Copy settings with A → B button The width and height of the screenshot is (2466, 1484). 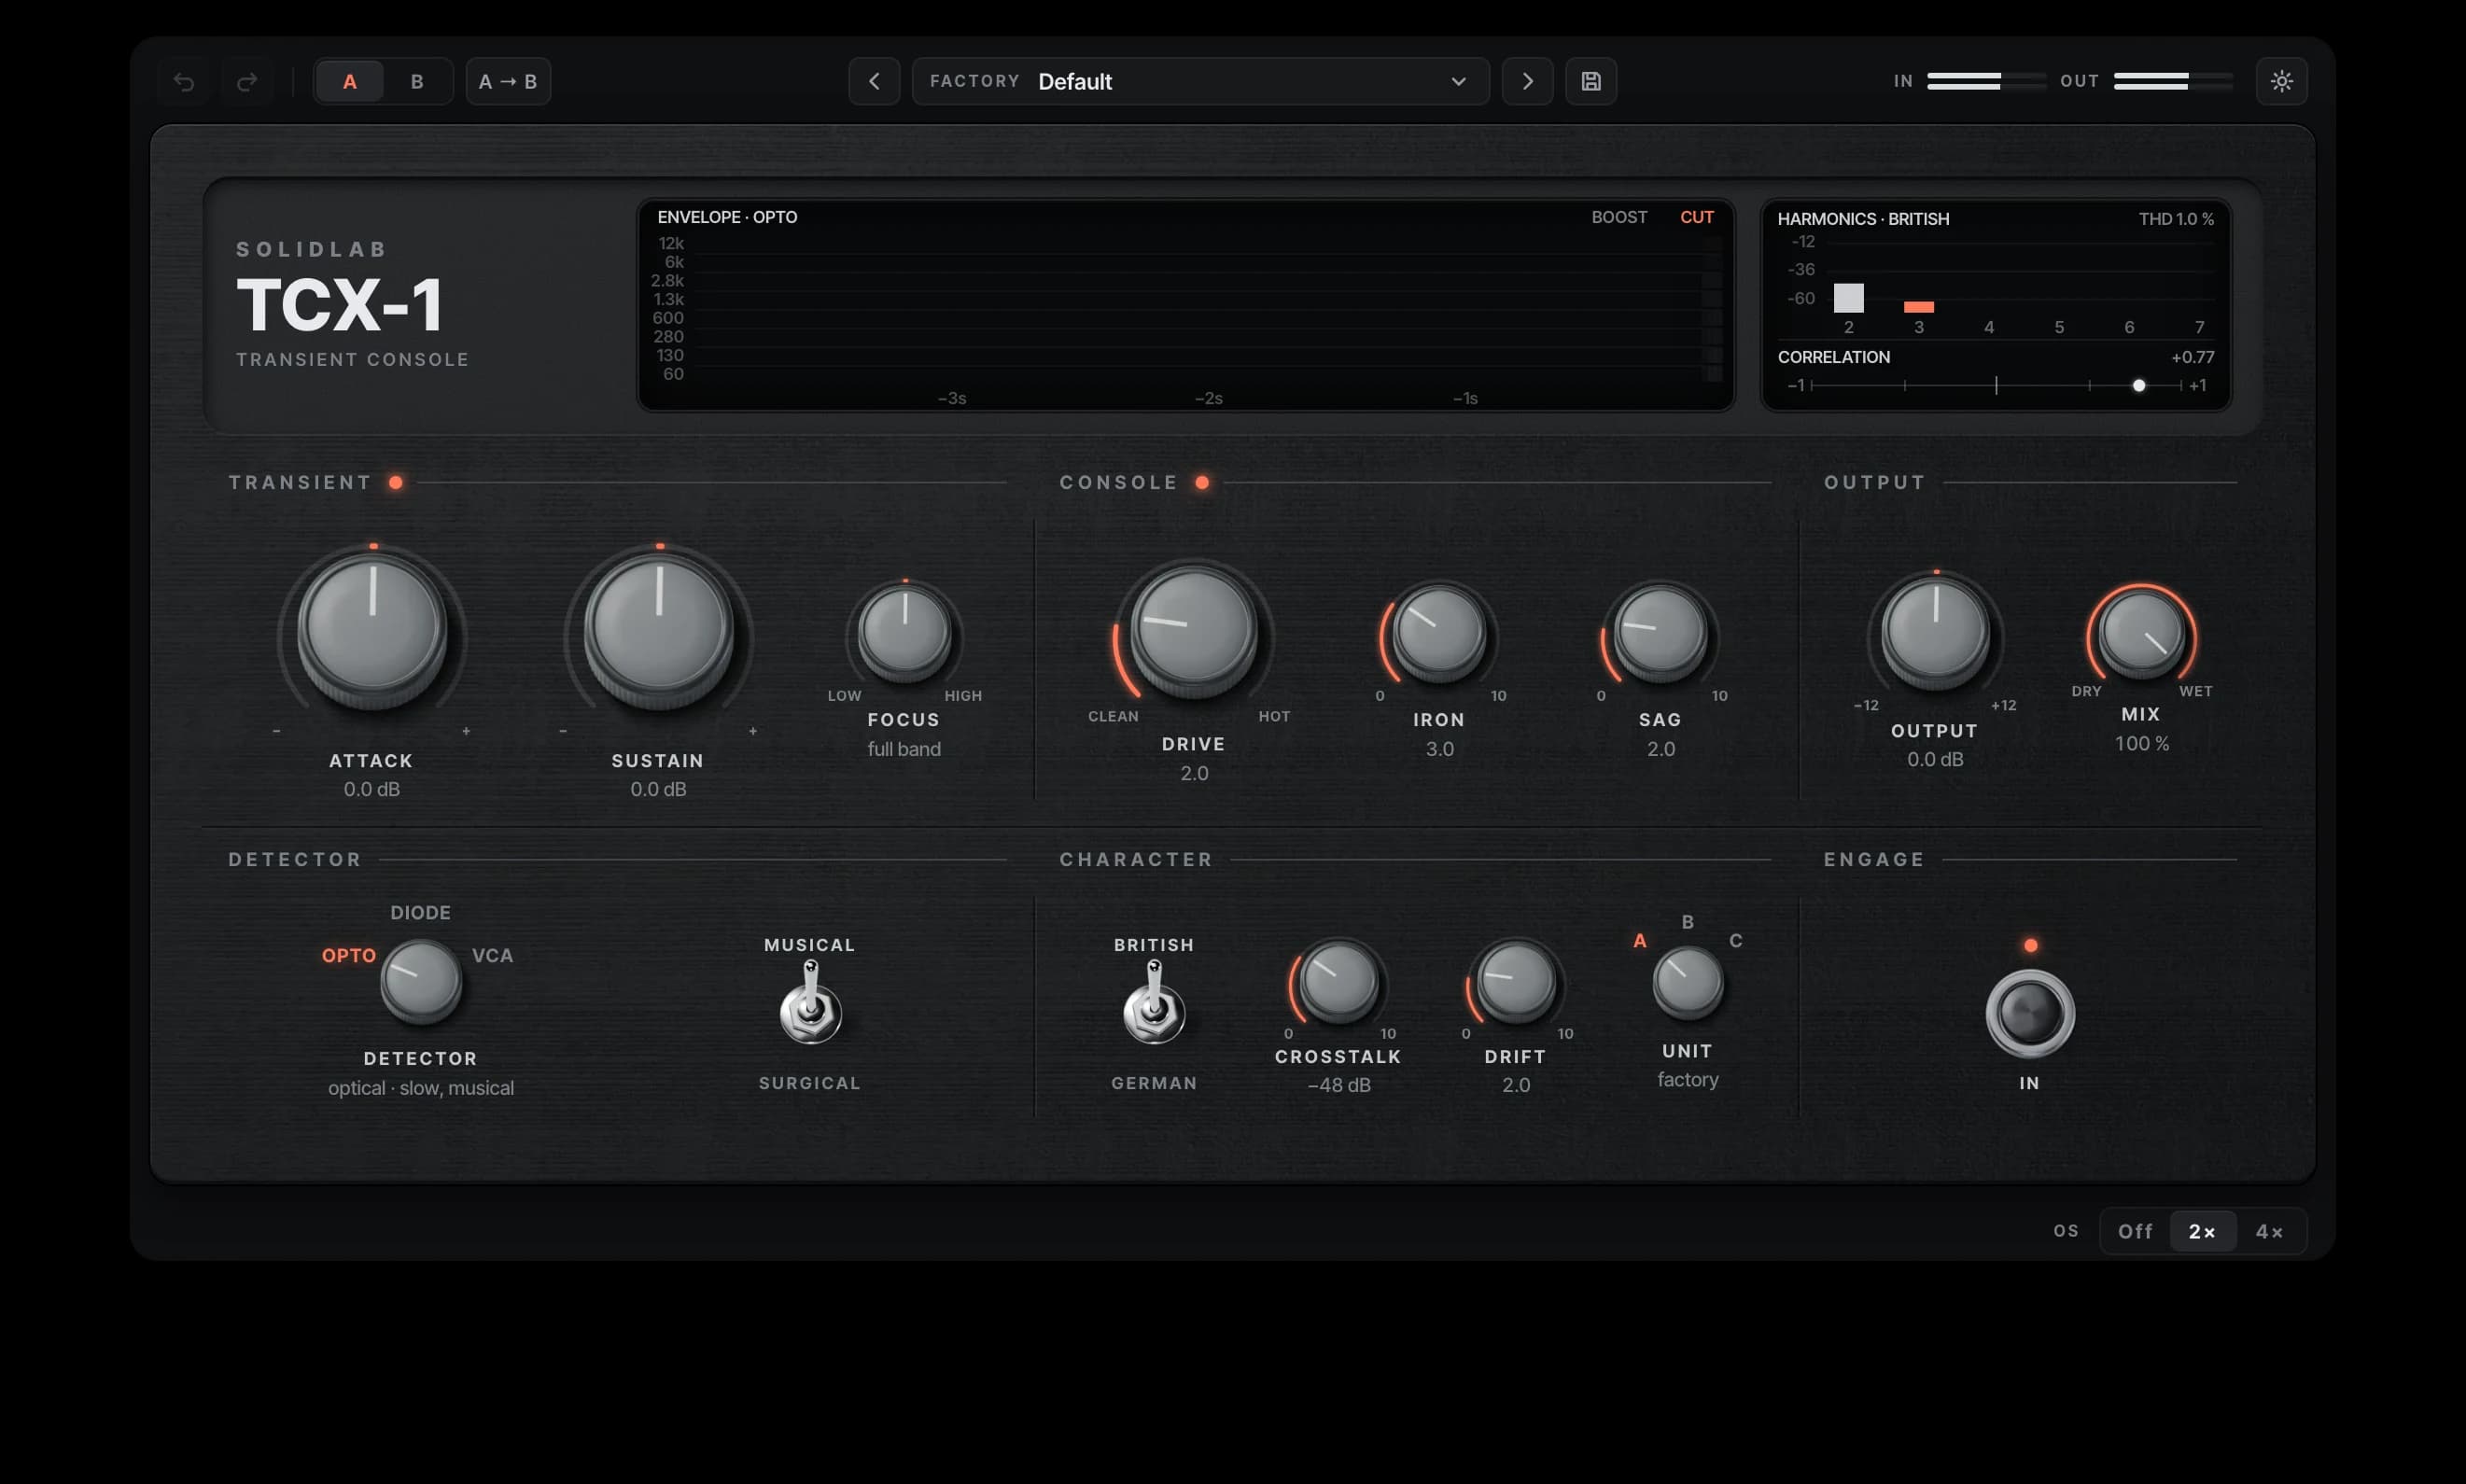[508, 81]
